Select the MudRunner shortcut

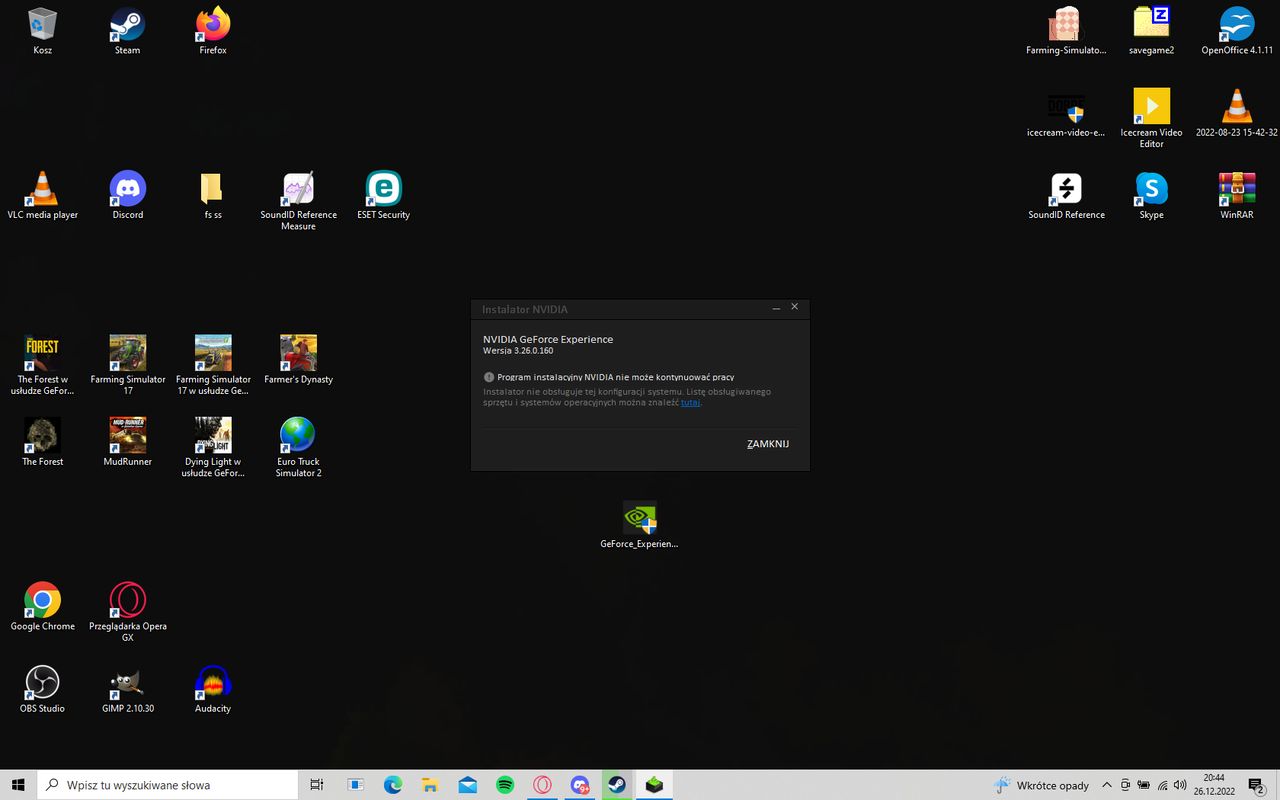click(x=127, y=442)
